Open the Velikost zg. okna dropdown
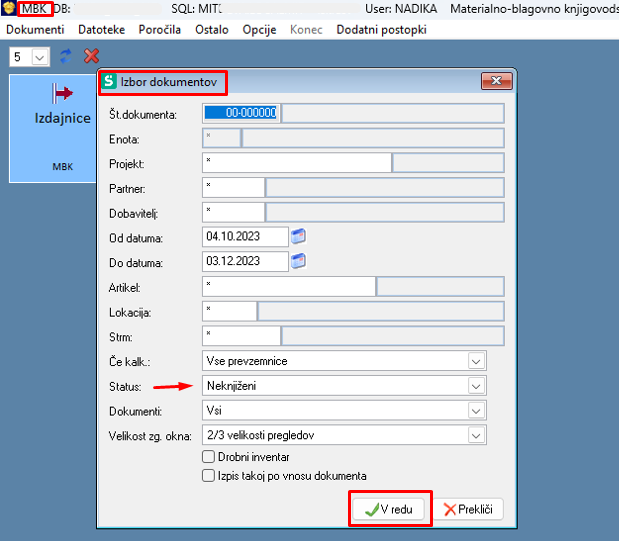Image resolution: width=619 pixels, height=541 pixels. coord(476,436)
